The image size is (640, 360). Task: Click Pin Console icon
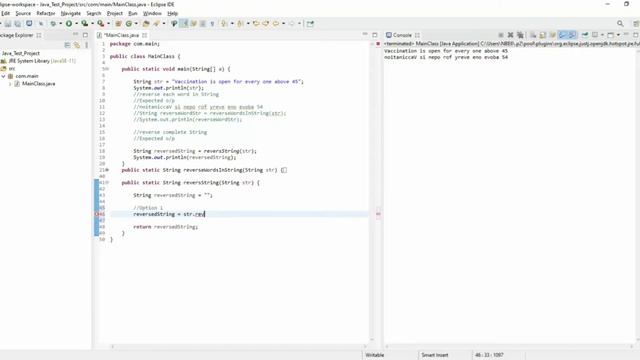(585, 35)
